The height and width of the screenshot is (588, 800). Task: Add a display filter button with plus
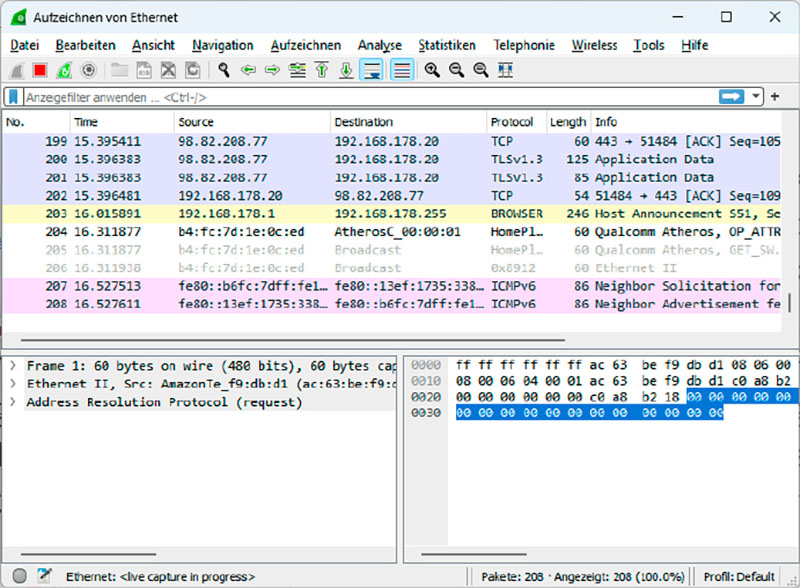[775, 96]
